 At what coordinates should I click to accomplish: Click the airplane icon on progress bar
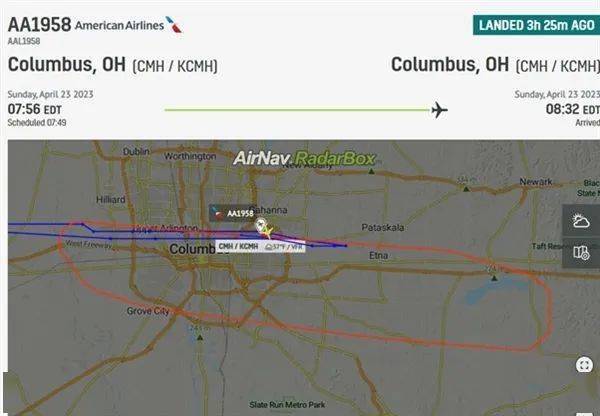pos(439,110)
